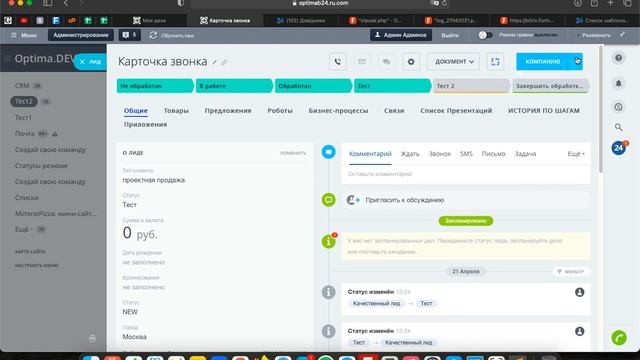This screenshot has height=360, width=640.
Task: Expand the Ещё dropdown in timeline
Action: point(576,154)
